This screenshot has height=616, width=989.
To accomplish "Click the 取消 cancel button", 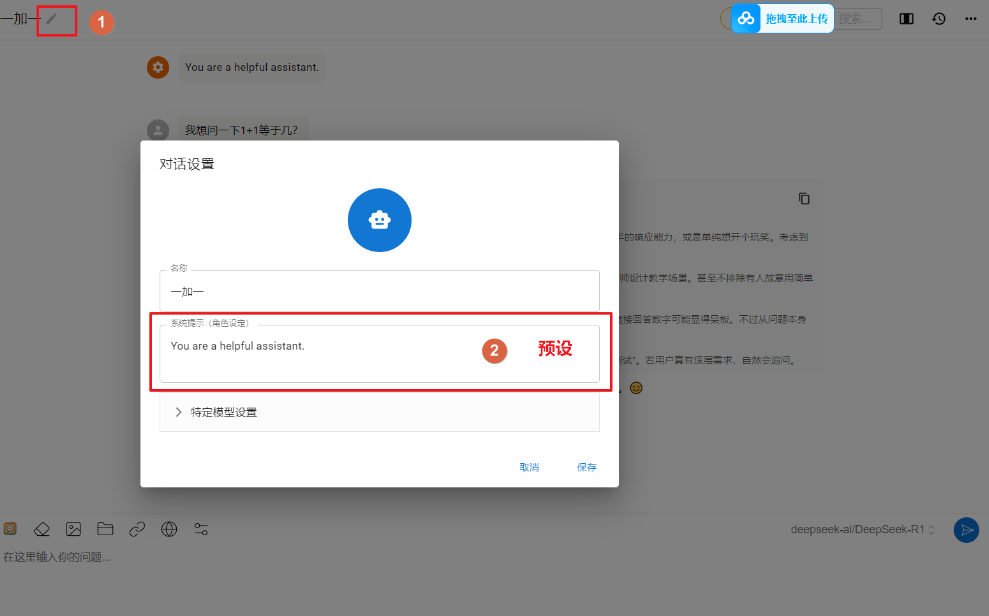I will (x=529, y=467).
